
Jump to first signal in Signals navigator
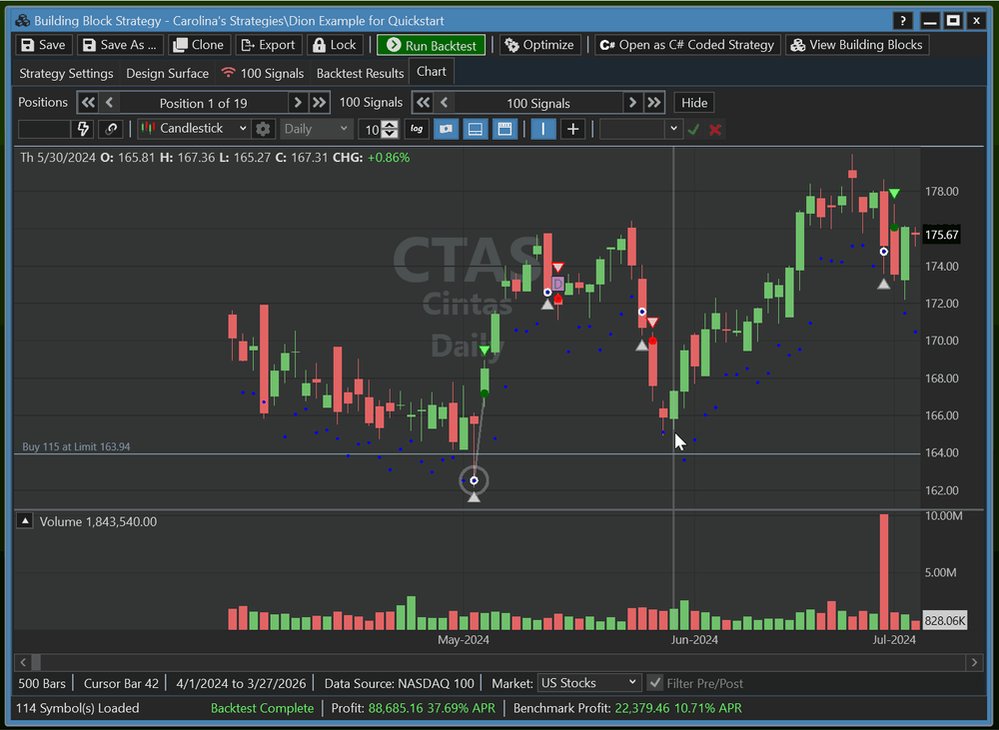tap(423, 103)
